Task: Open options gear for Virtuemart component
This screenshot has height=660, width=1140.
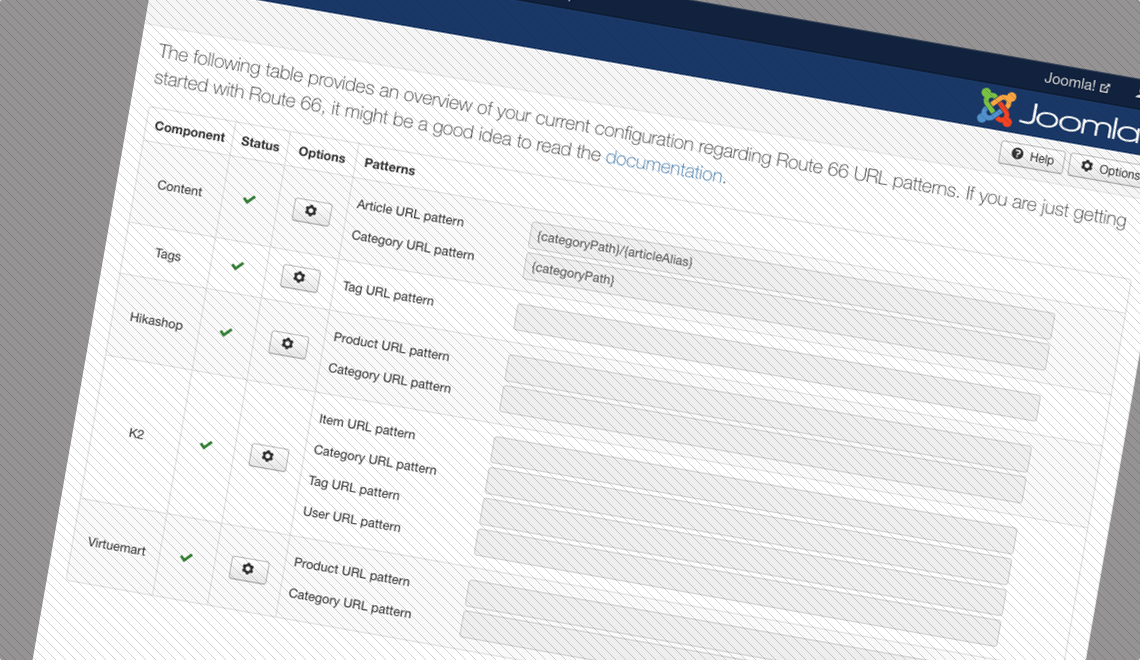Action: [249, 569]
